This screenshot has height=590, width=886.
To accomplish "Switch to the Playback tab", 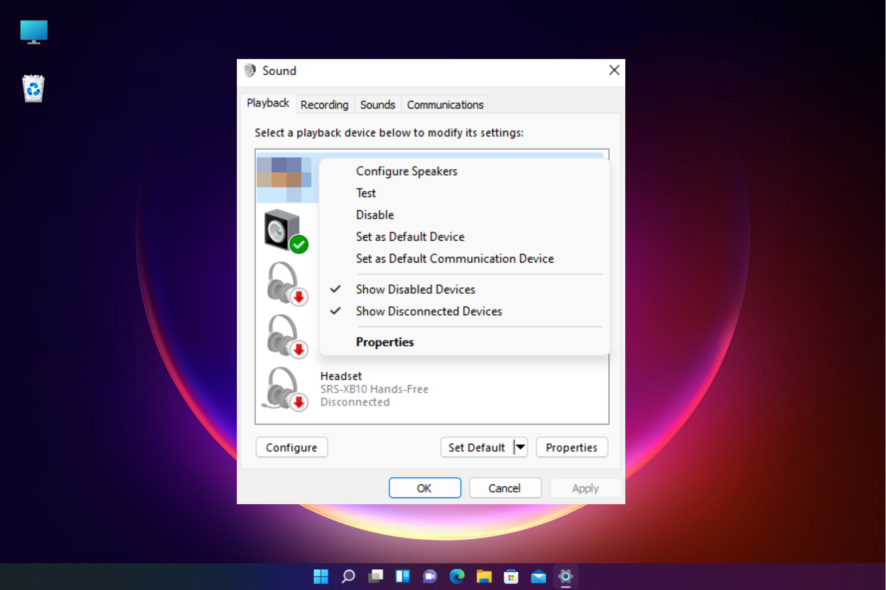I will pos(268,103).
